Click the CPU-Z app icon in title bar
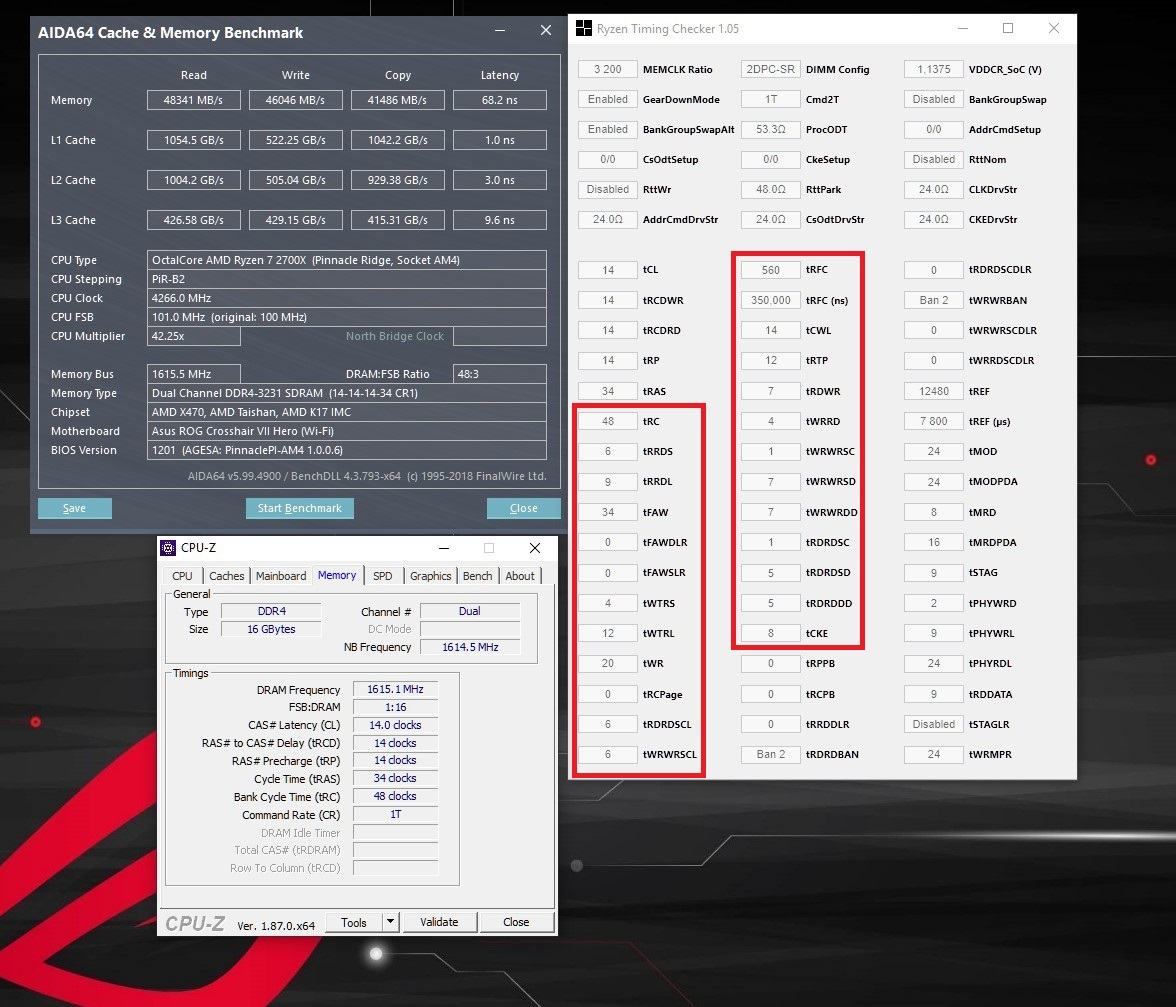1176x1007 pixels. (169, 547)
